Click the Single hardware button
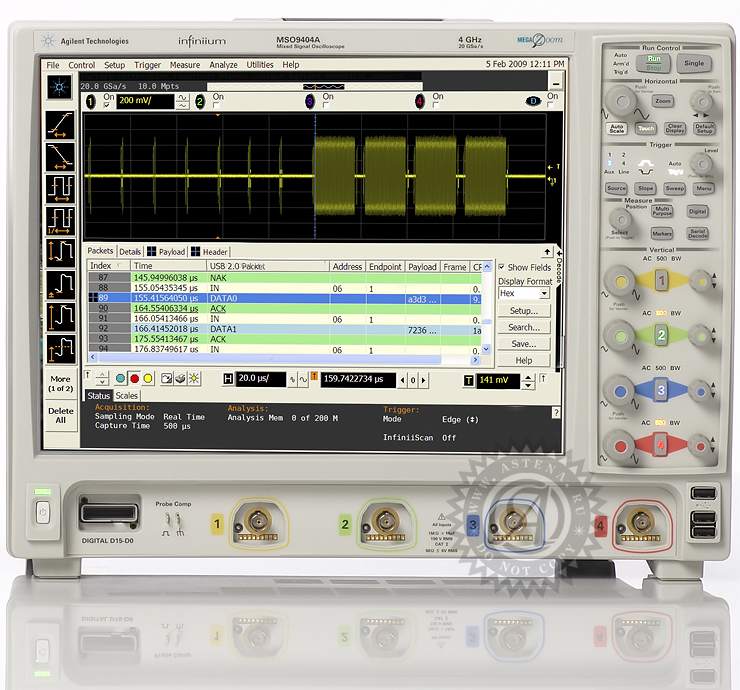Screen dimensions: 740x690 tap(694, 63)
